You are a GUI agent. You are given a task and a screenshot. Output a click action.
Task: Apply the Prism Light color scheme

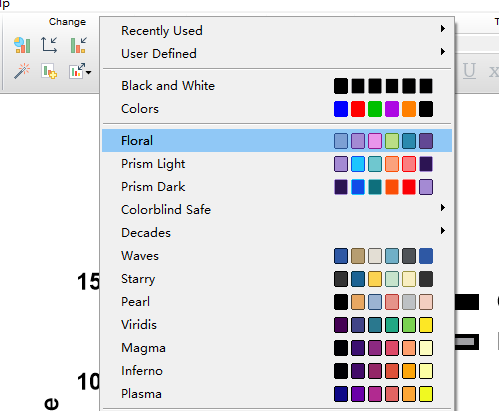[x=277, y=164]
